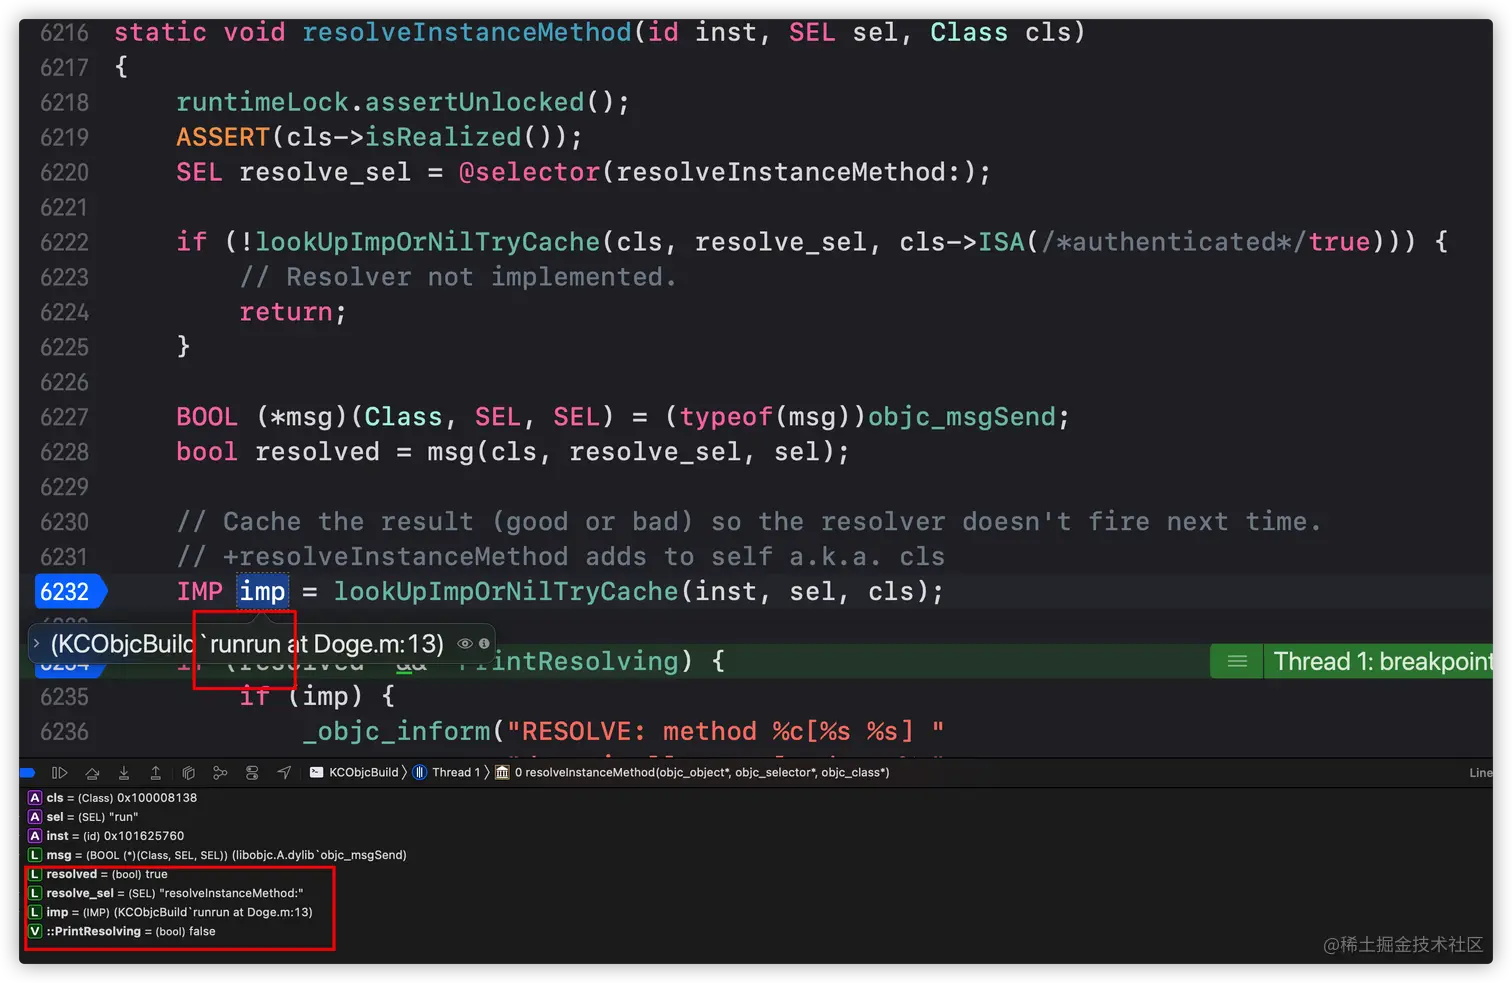Viewport: 1512px width, 983px height.
Task: Select the msg variable row
Action: 217,855
